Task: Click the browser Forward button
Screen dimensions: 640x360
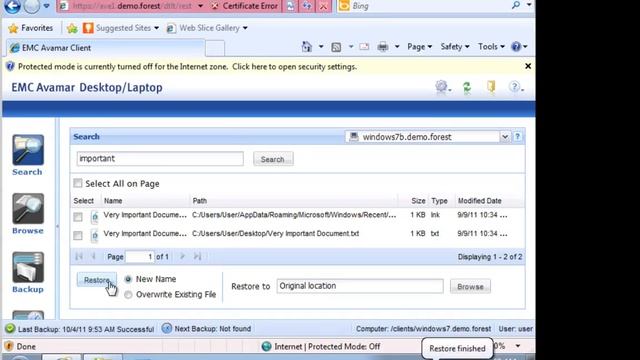Action: (x=32, y=6)
